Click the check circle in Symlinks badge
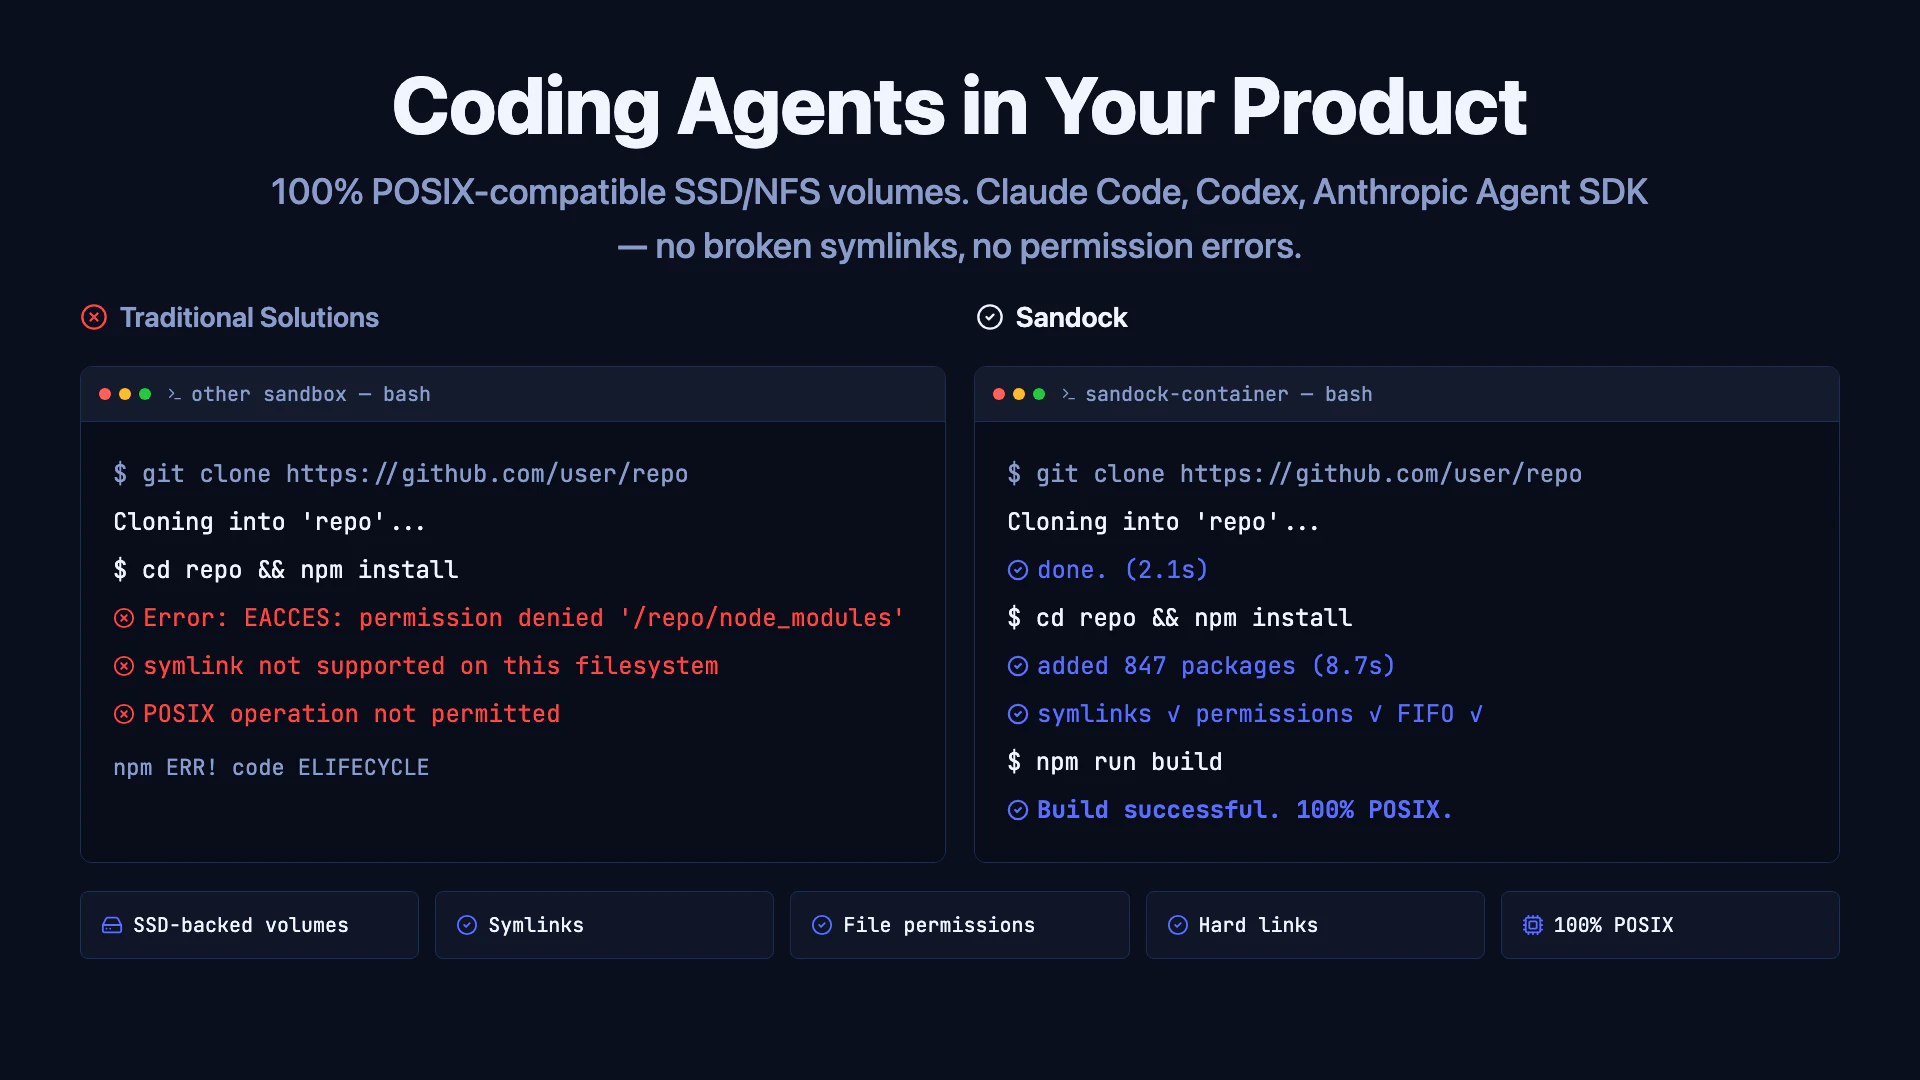This screenshot has height=1080, width=1920. coord(467,925)
